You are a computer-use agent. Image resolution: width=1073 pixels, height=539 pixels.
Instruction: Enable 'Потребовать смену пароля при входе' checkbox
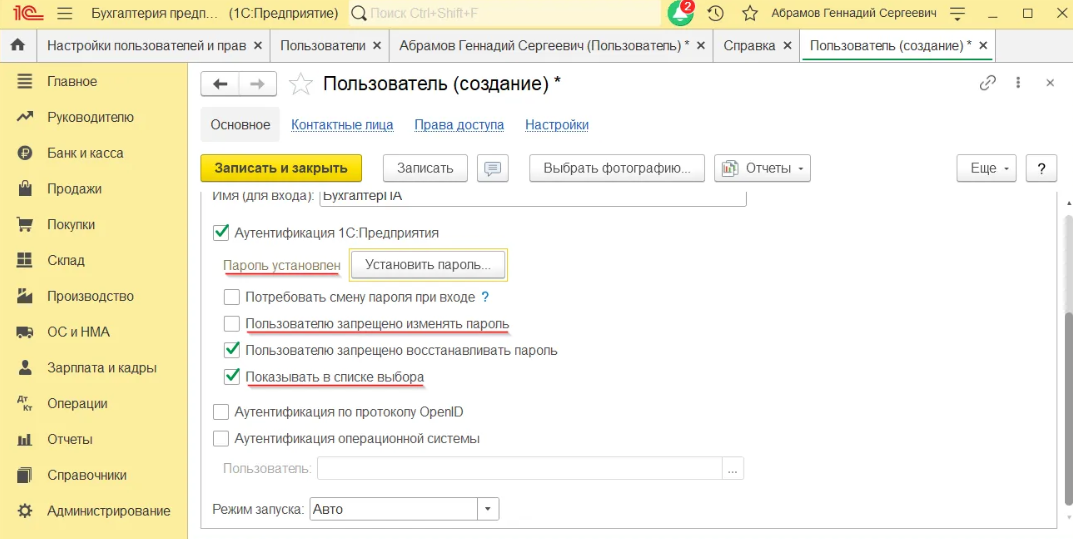(x=232, y=297)
